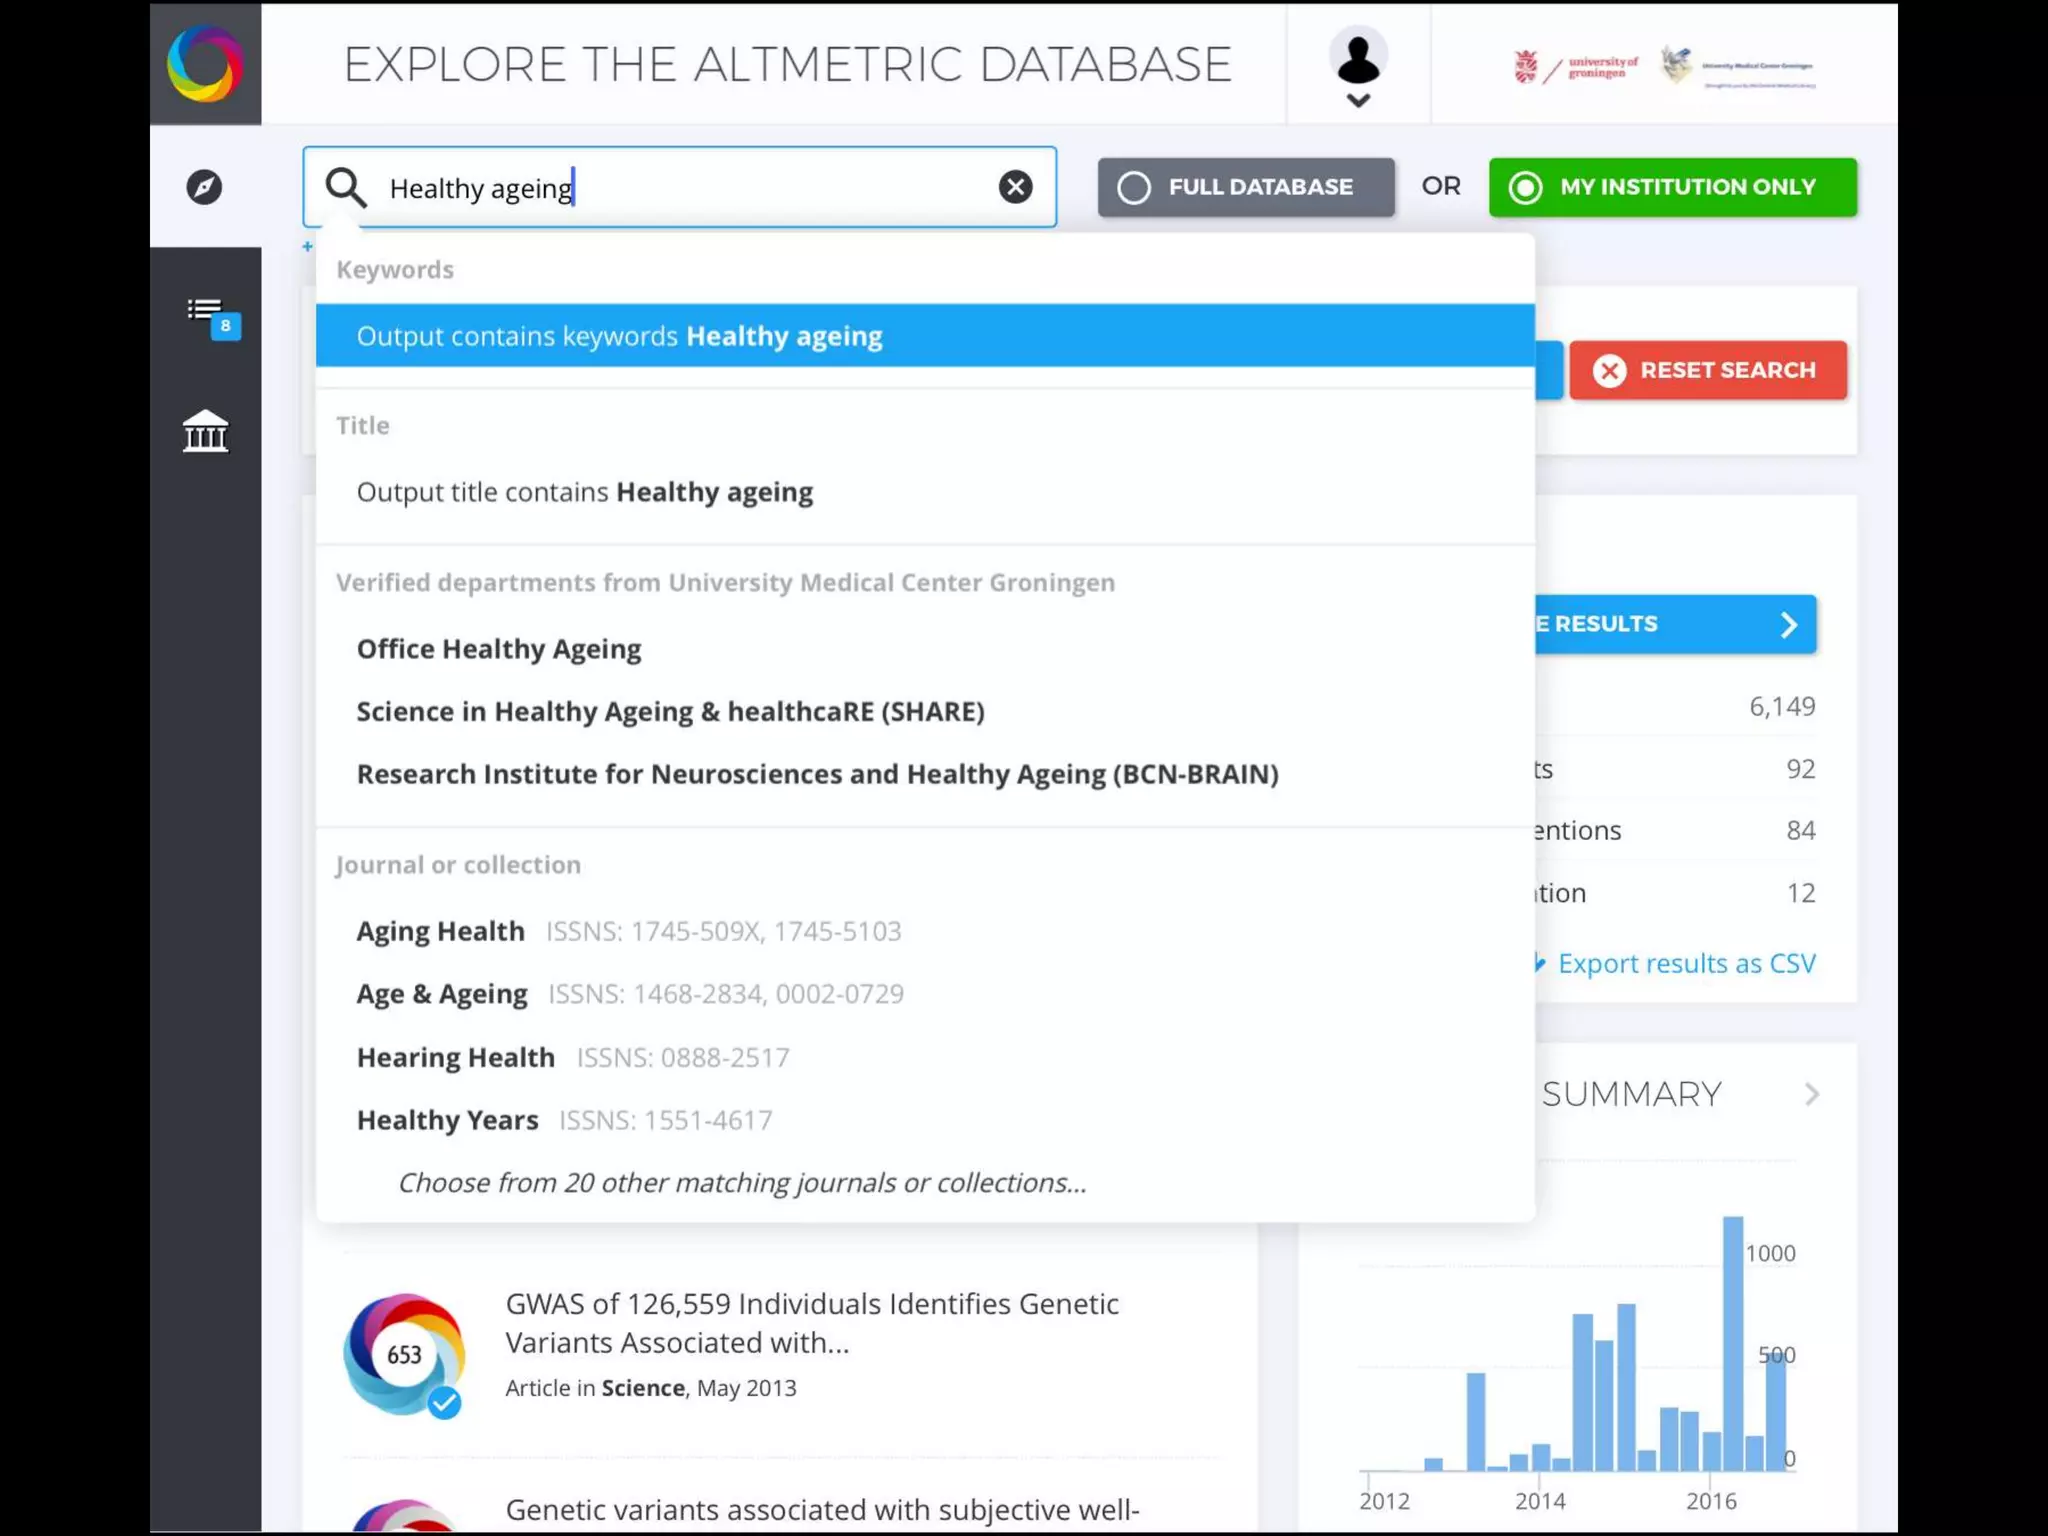Choose Output title contains Healthy ageing

[x=585, y=492]
